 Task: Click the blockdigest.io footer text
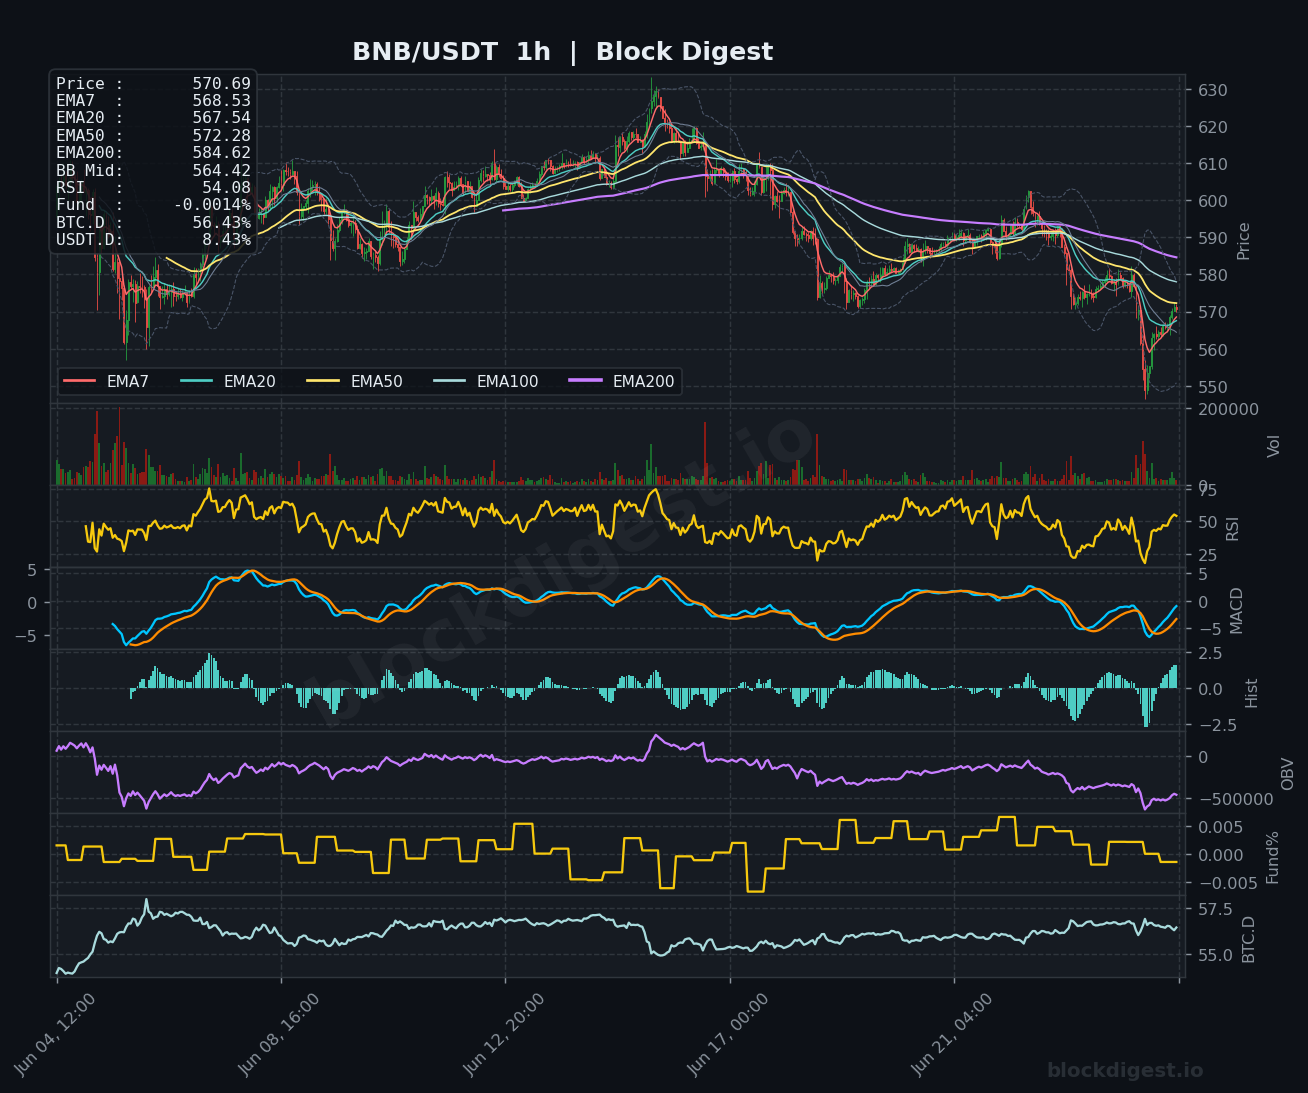1125,1071
